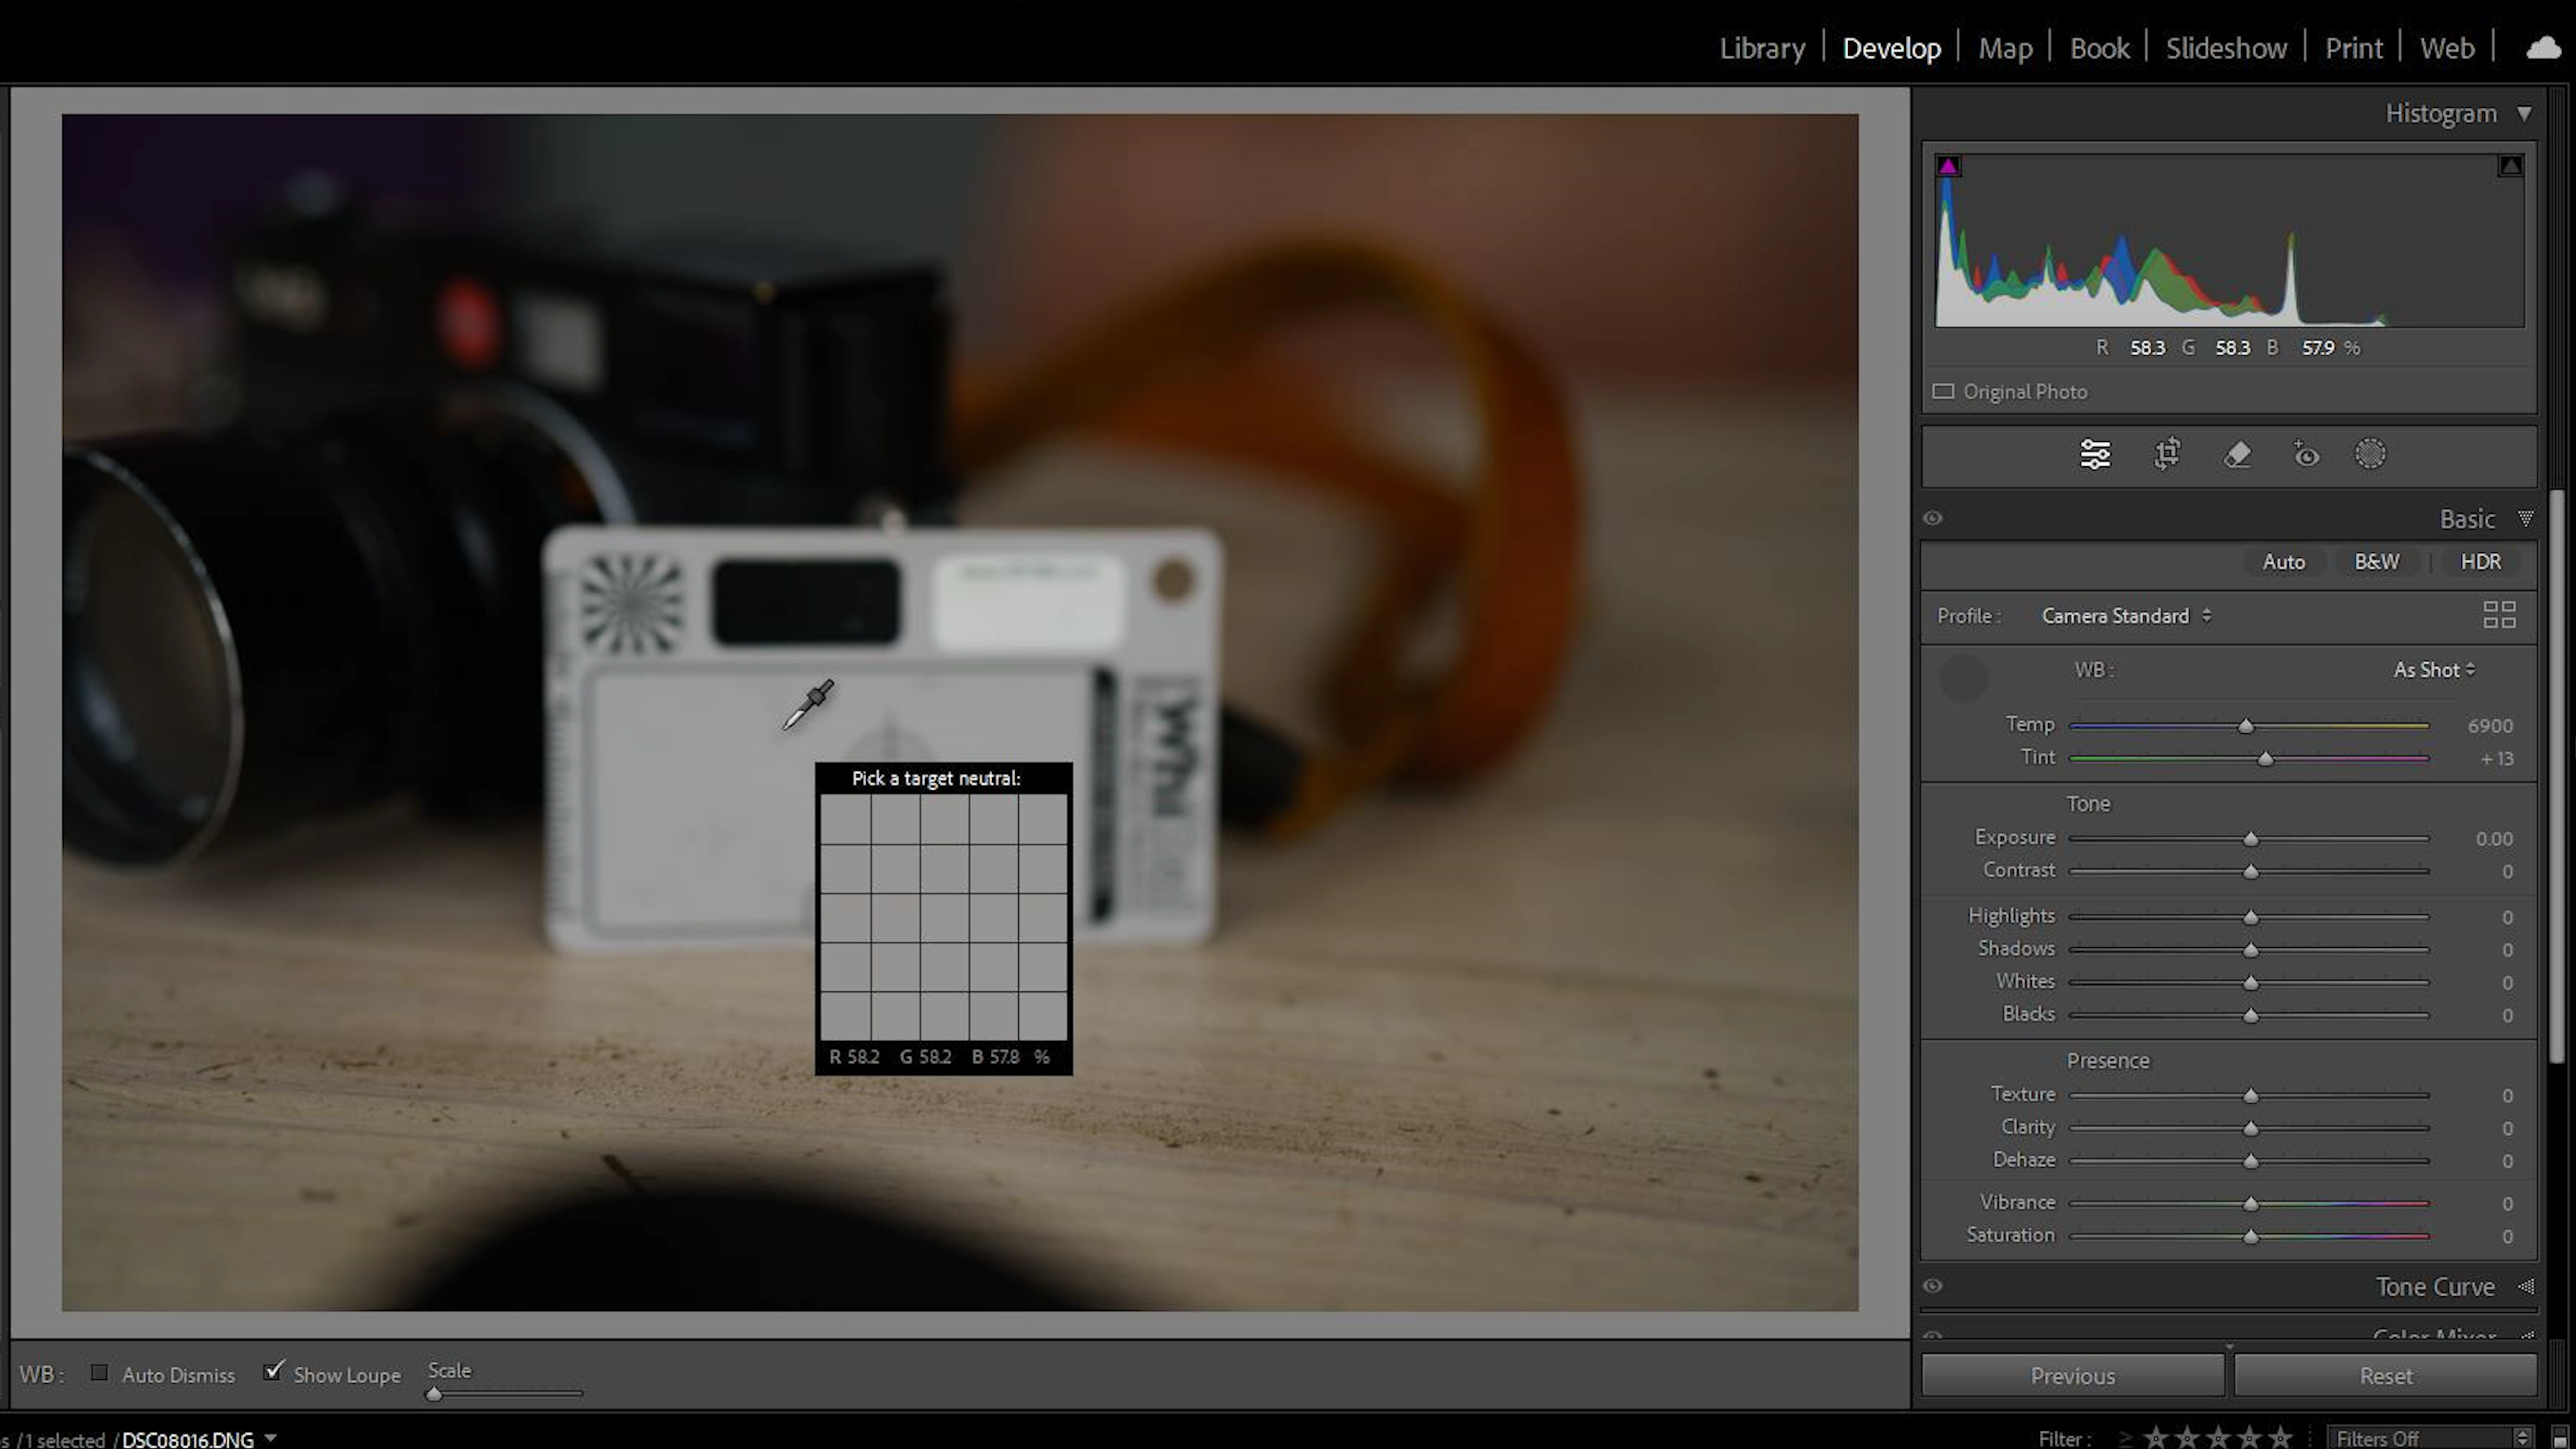Open the profile browser grid icon
Screen dimensions: 2576x1449
tap(2499, 615)
